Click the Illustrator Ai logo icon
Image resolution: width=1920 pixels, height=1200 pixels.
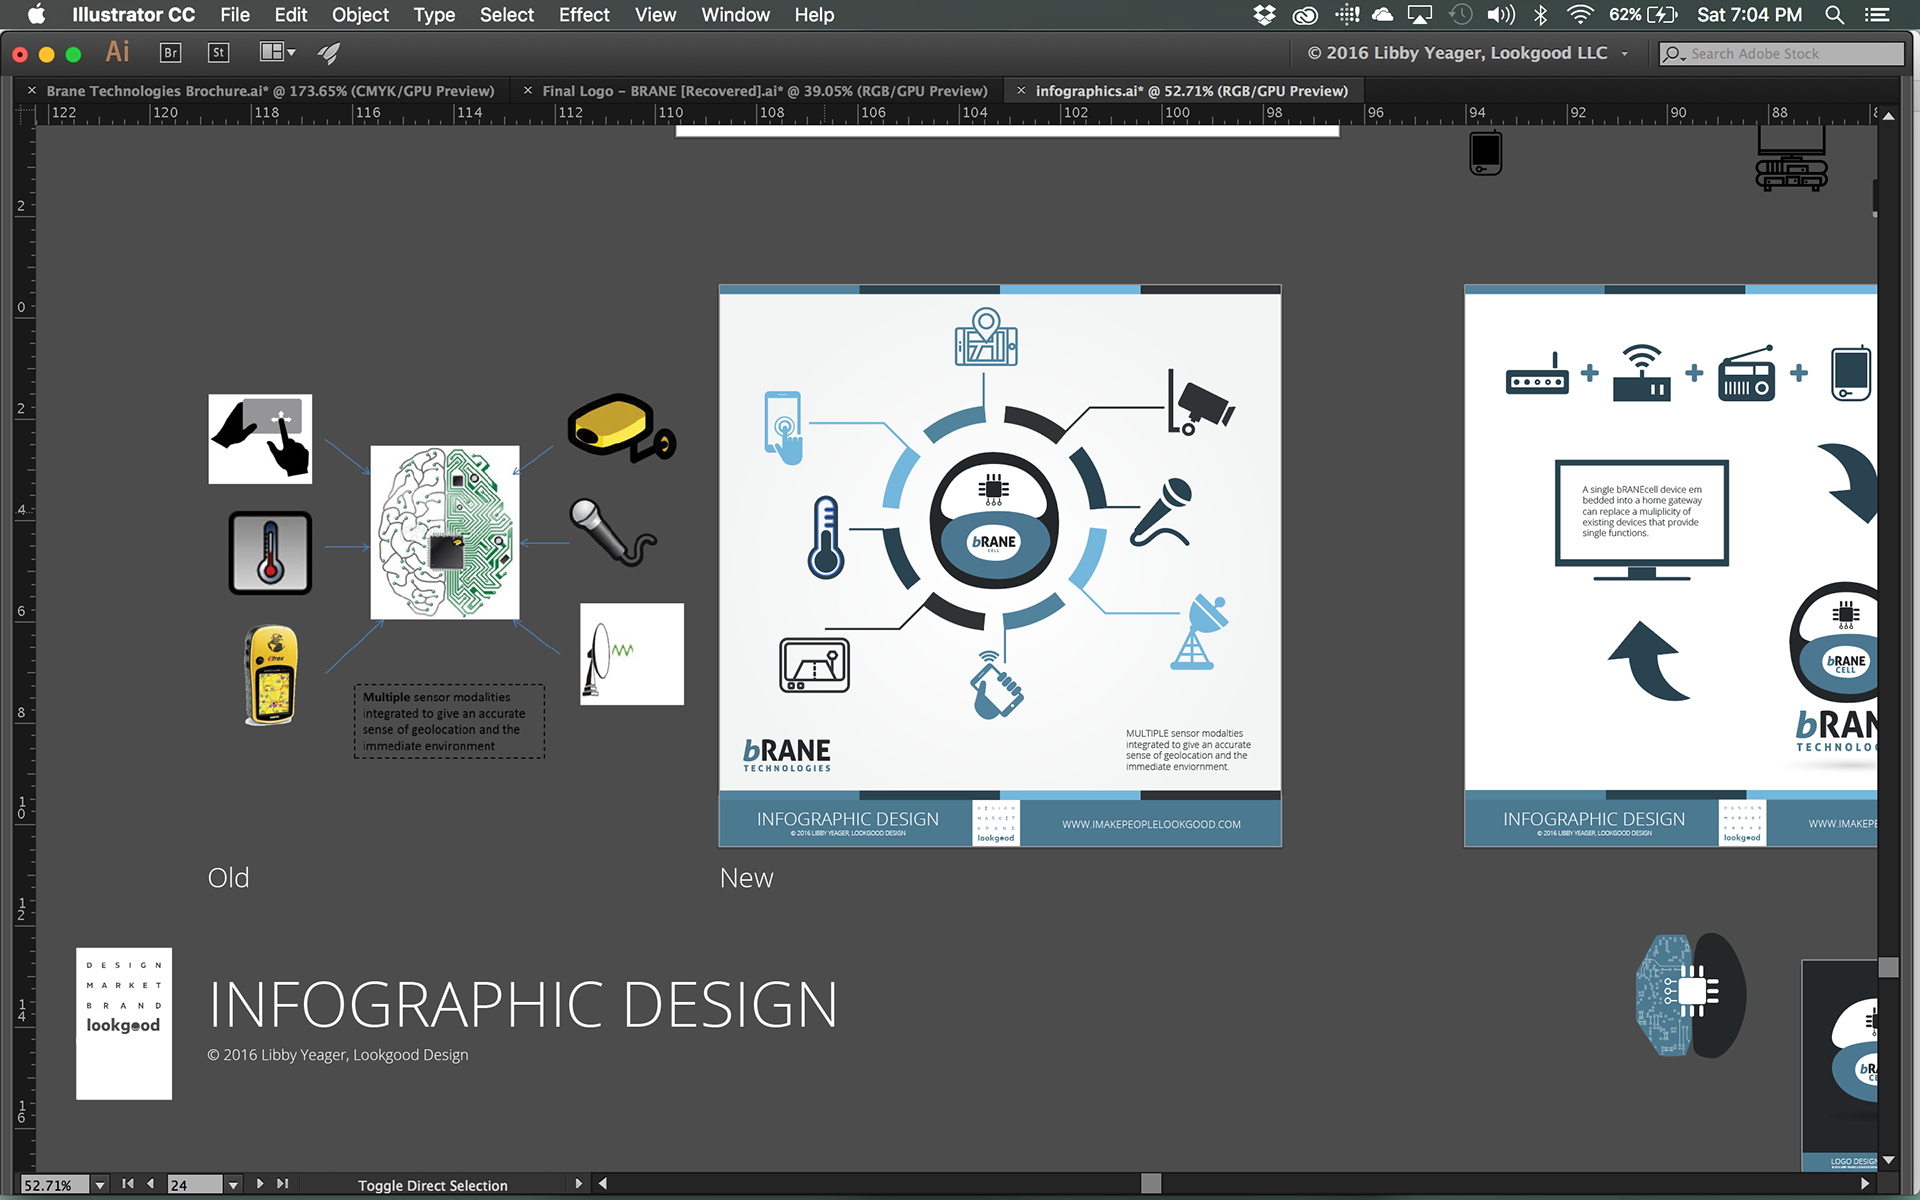pyautogui.click(x=118, y=52)
